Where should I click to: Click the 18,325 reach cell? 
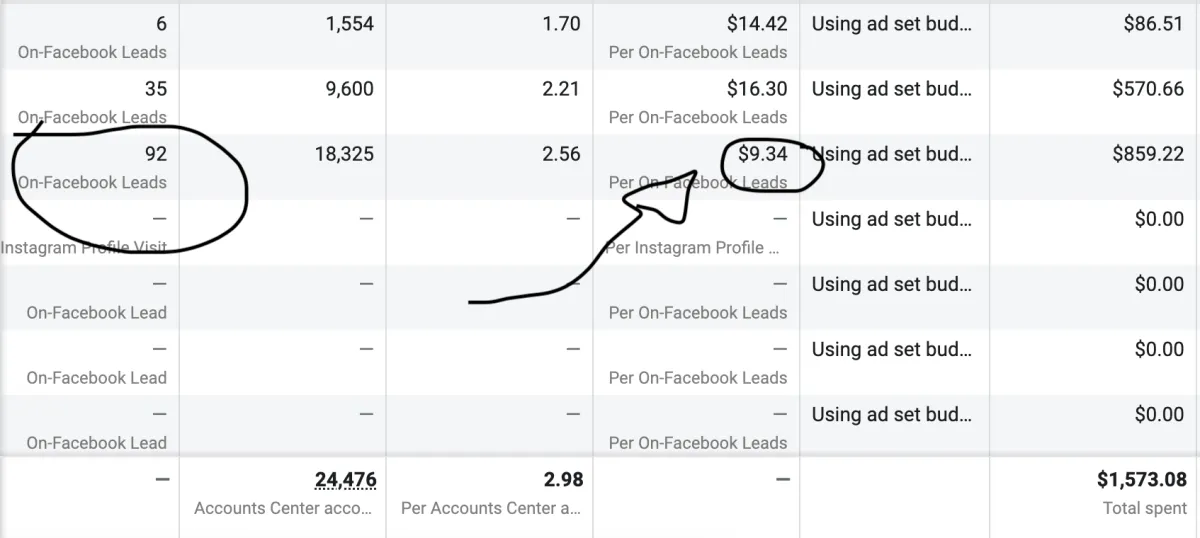(x=344, y=154)
